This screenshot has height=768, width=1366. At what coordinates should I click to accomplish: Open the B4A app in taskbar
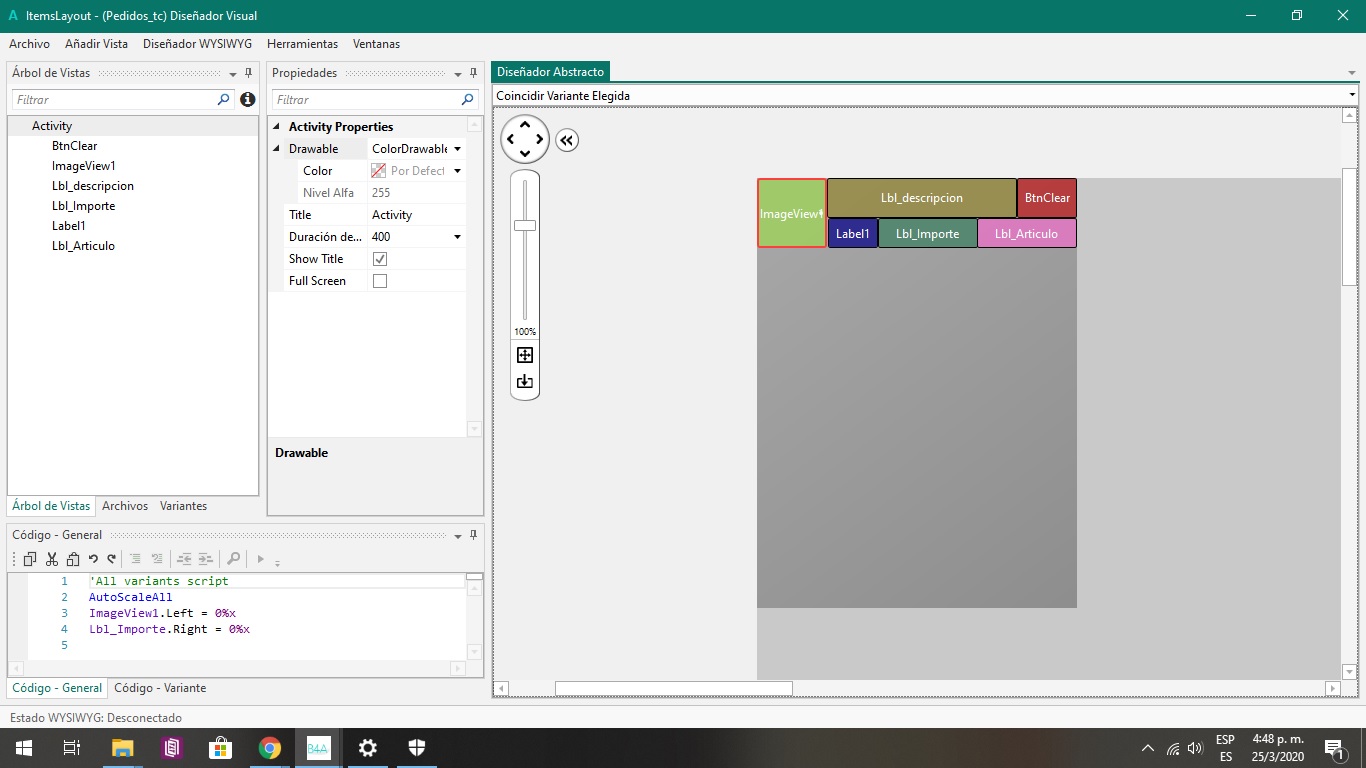pyautogui.click(x=318, y=748)
